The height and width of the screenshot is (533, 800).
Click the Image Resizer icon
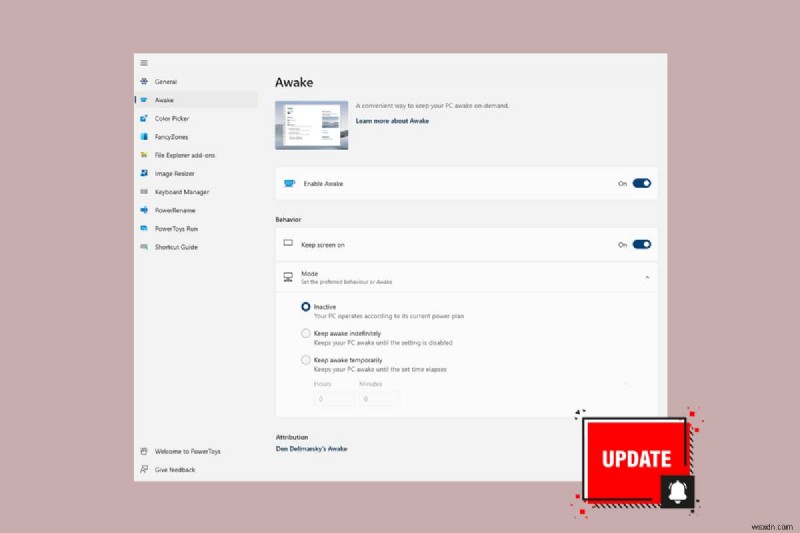point(144,173)
